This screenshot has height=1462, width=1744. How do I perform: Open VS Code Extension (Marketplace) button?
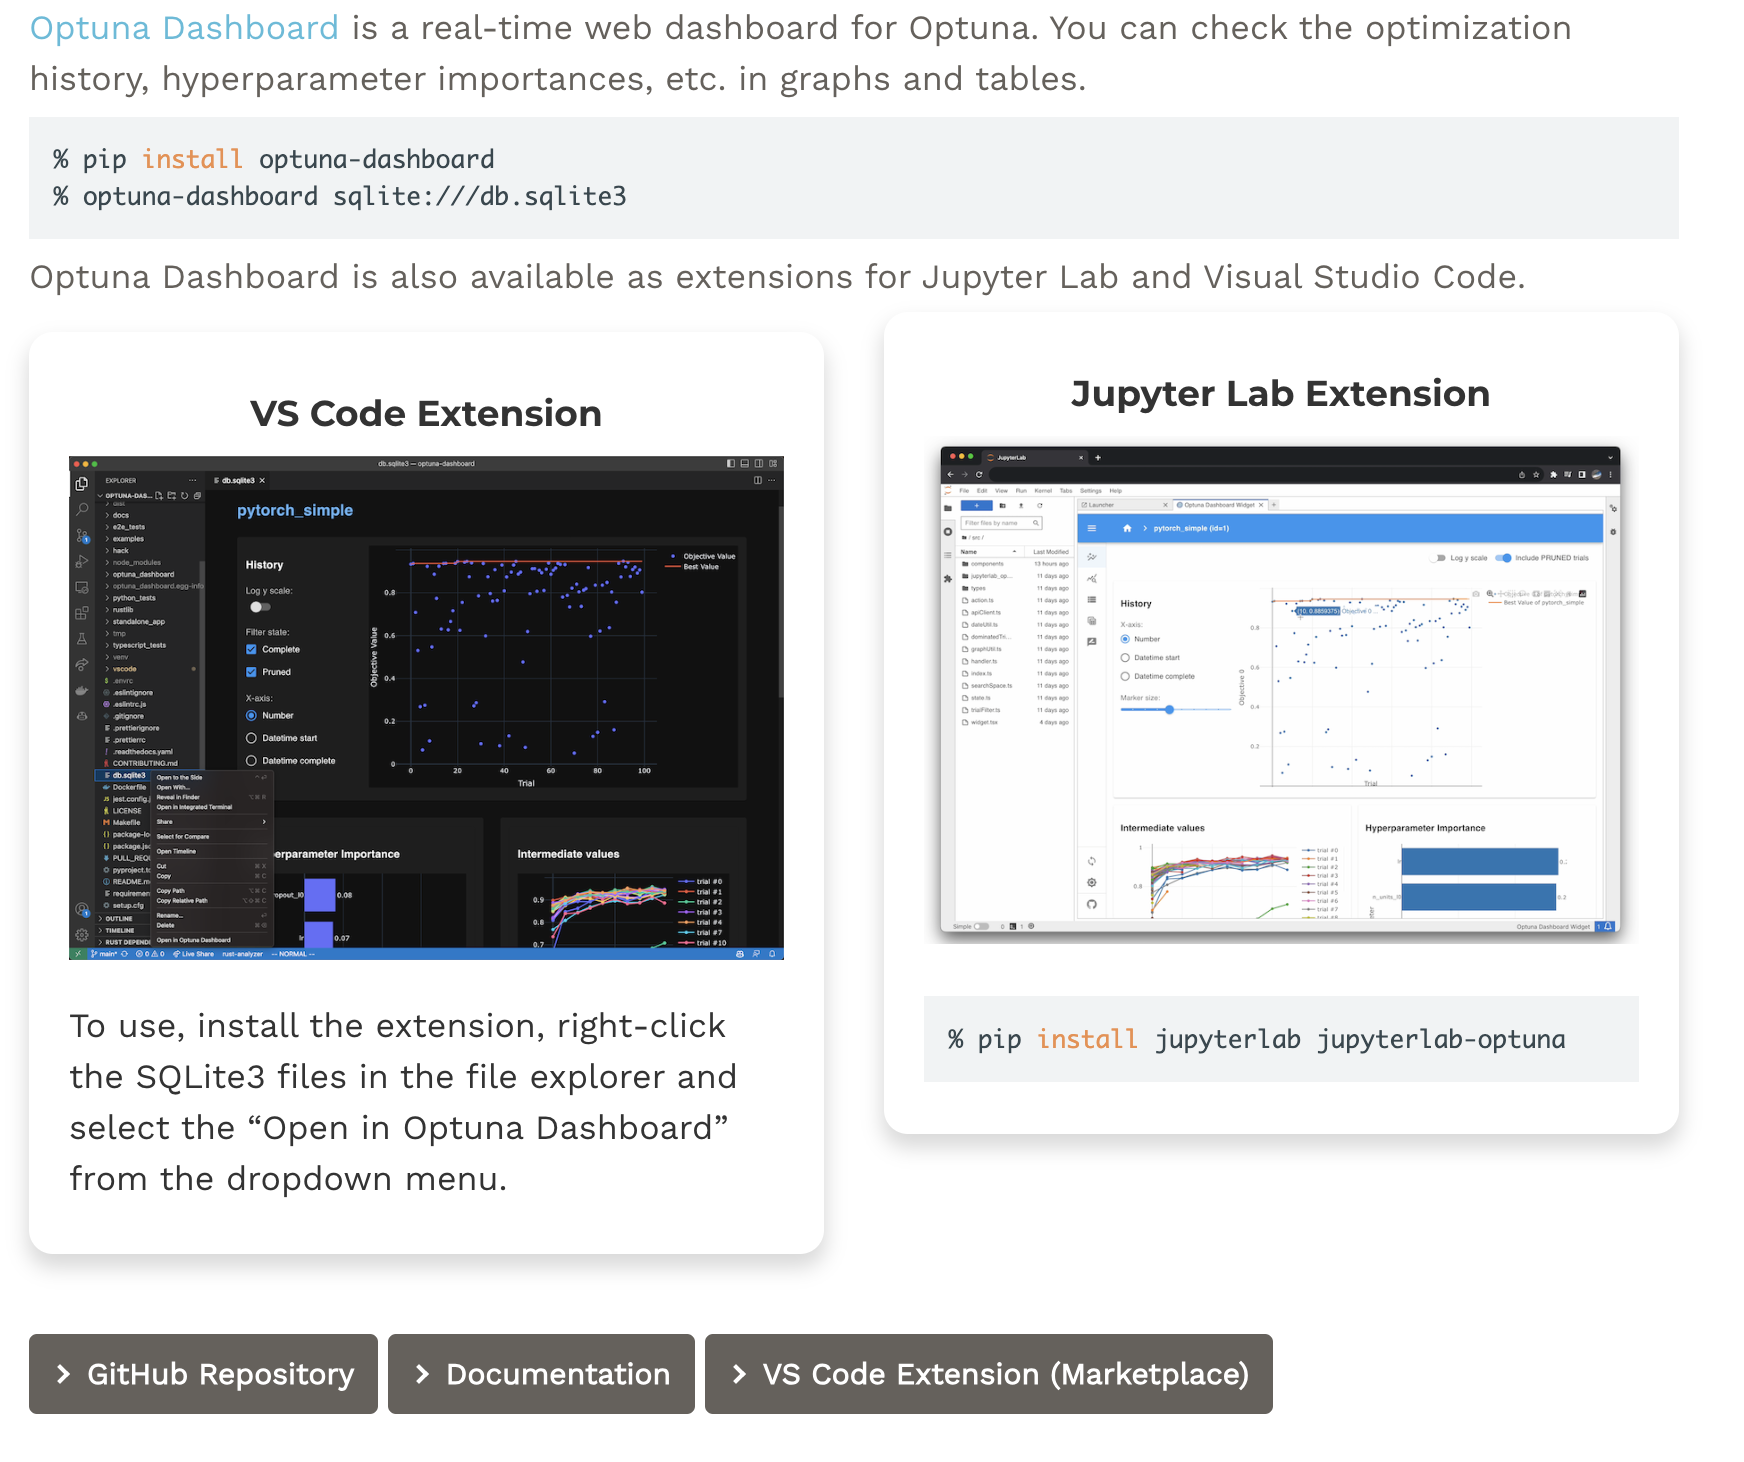(989, 1374)
